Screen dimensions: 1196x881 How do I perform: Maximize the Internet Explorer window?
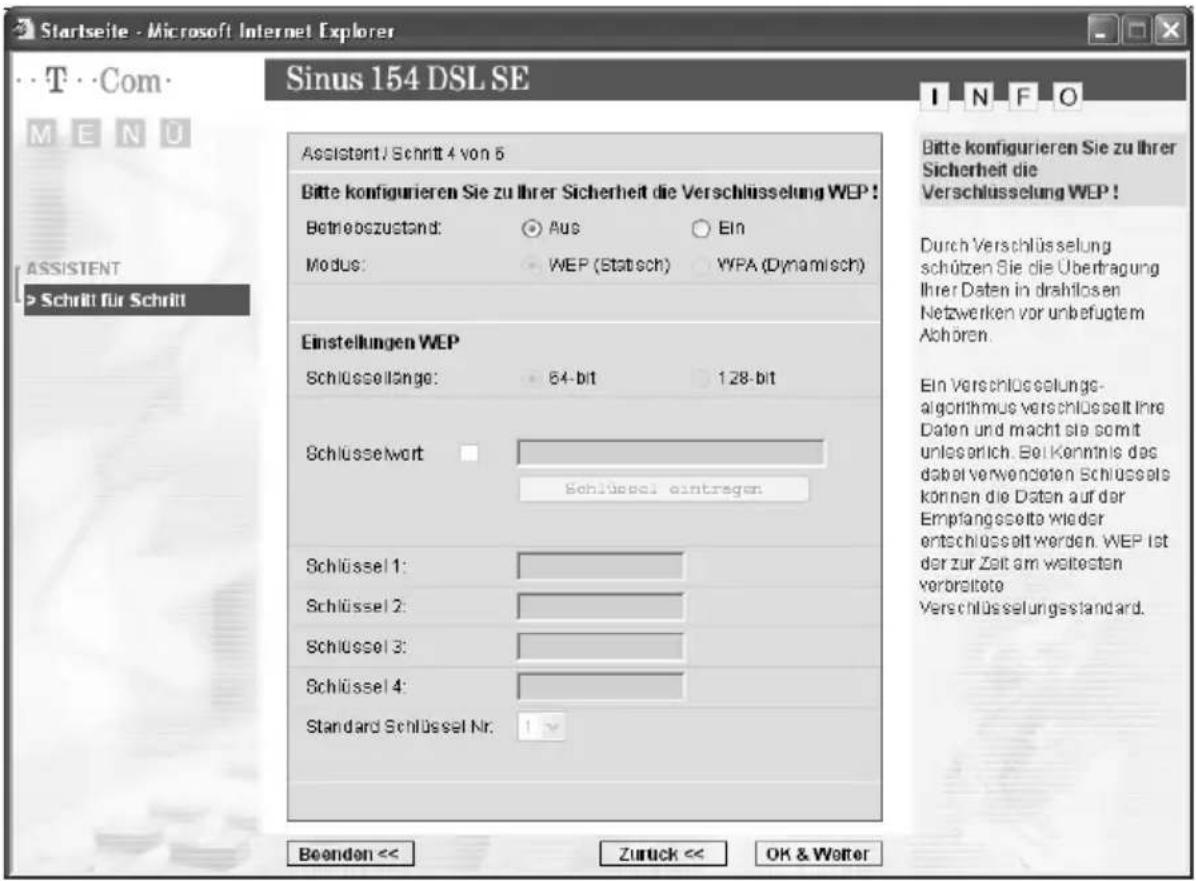[1137, 31]
